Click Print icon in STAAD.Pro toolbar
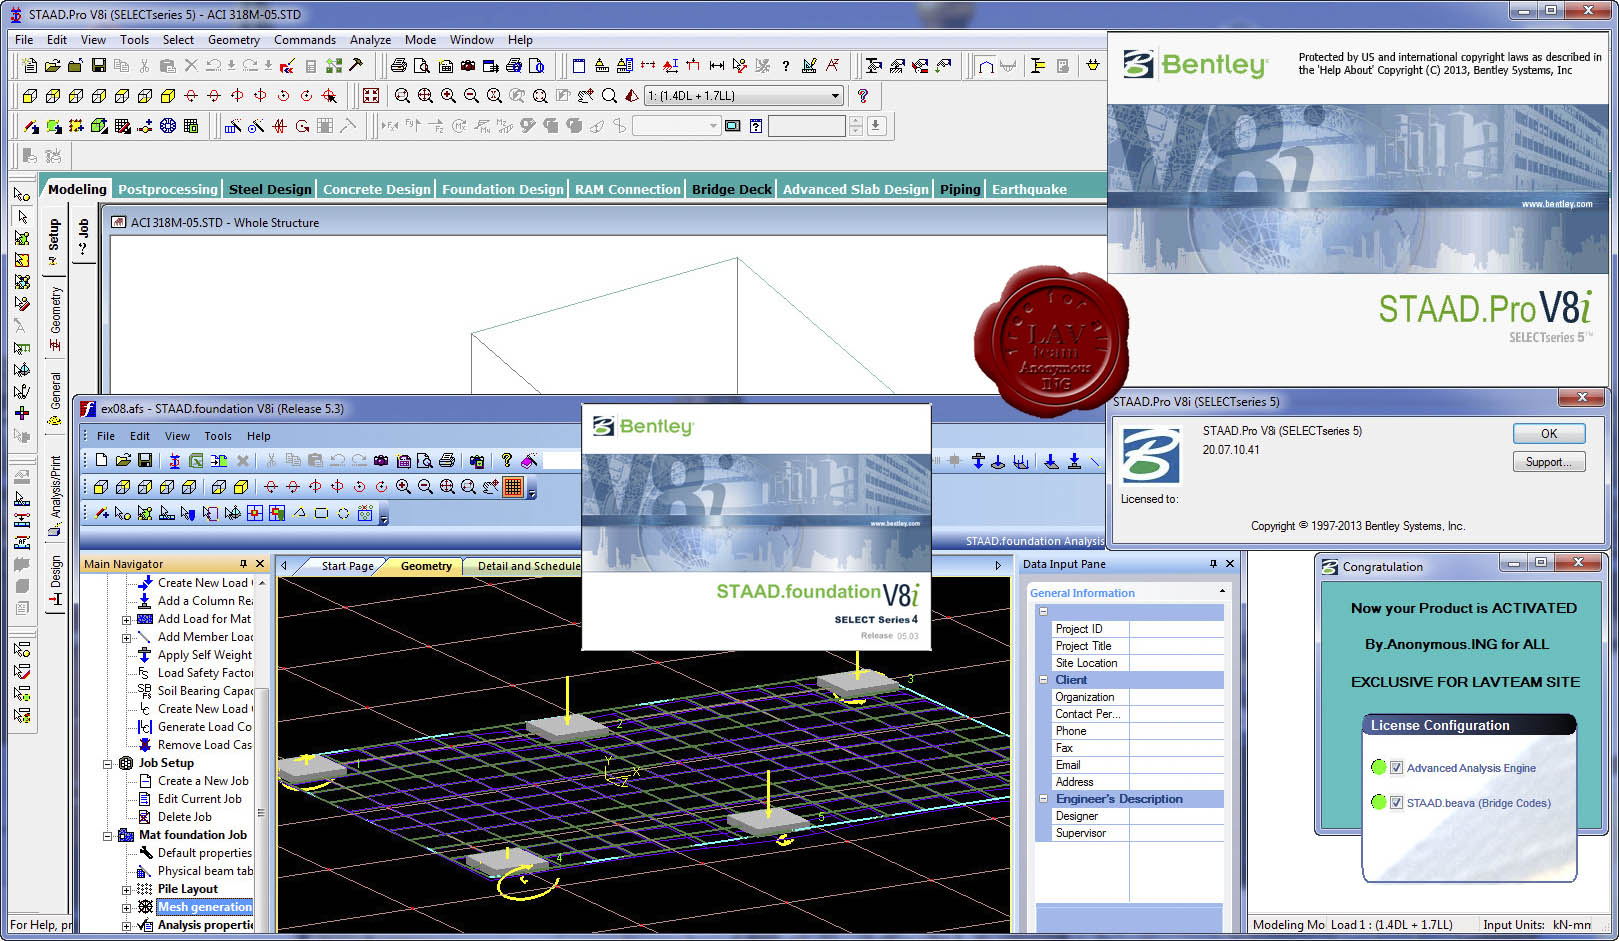 coord(399,66)
